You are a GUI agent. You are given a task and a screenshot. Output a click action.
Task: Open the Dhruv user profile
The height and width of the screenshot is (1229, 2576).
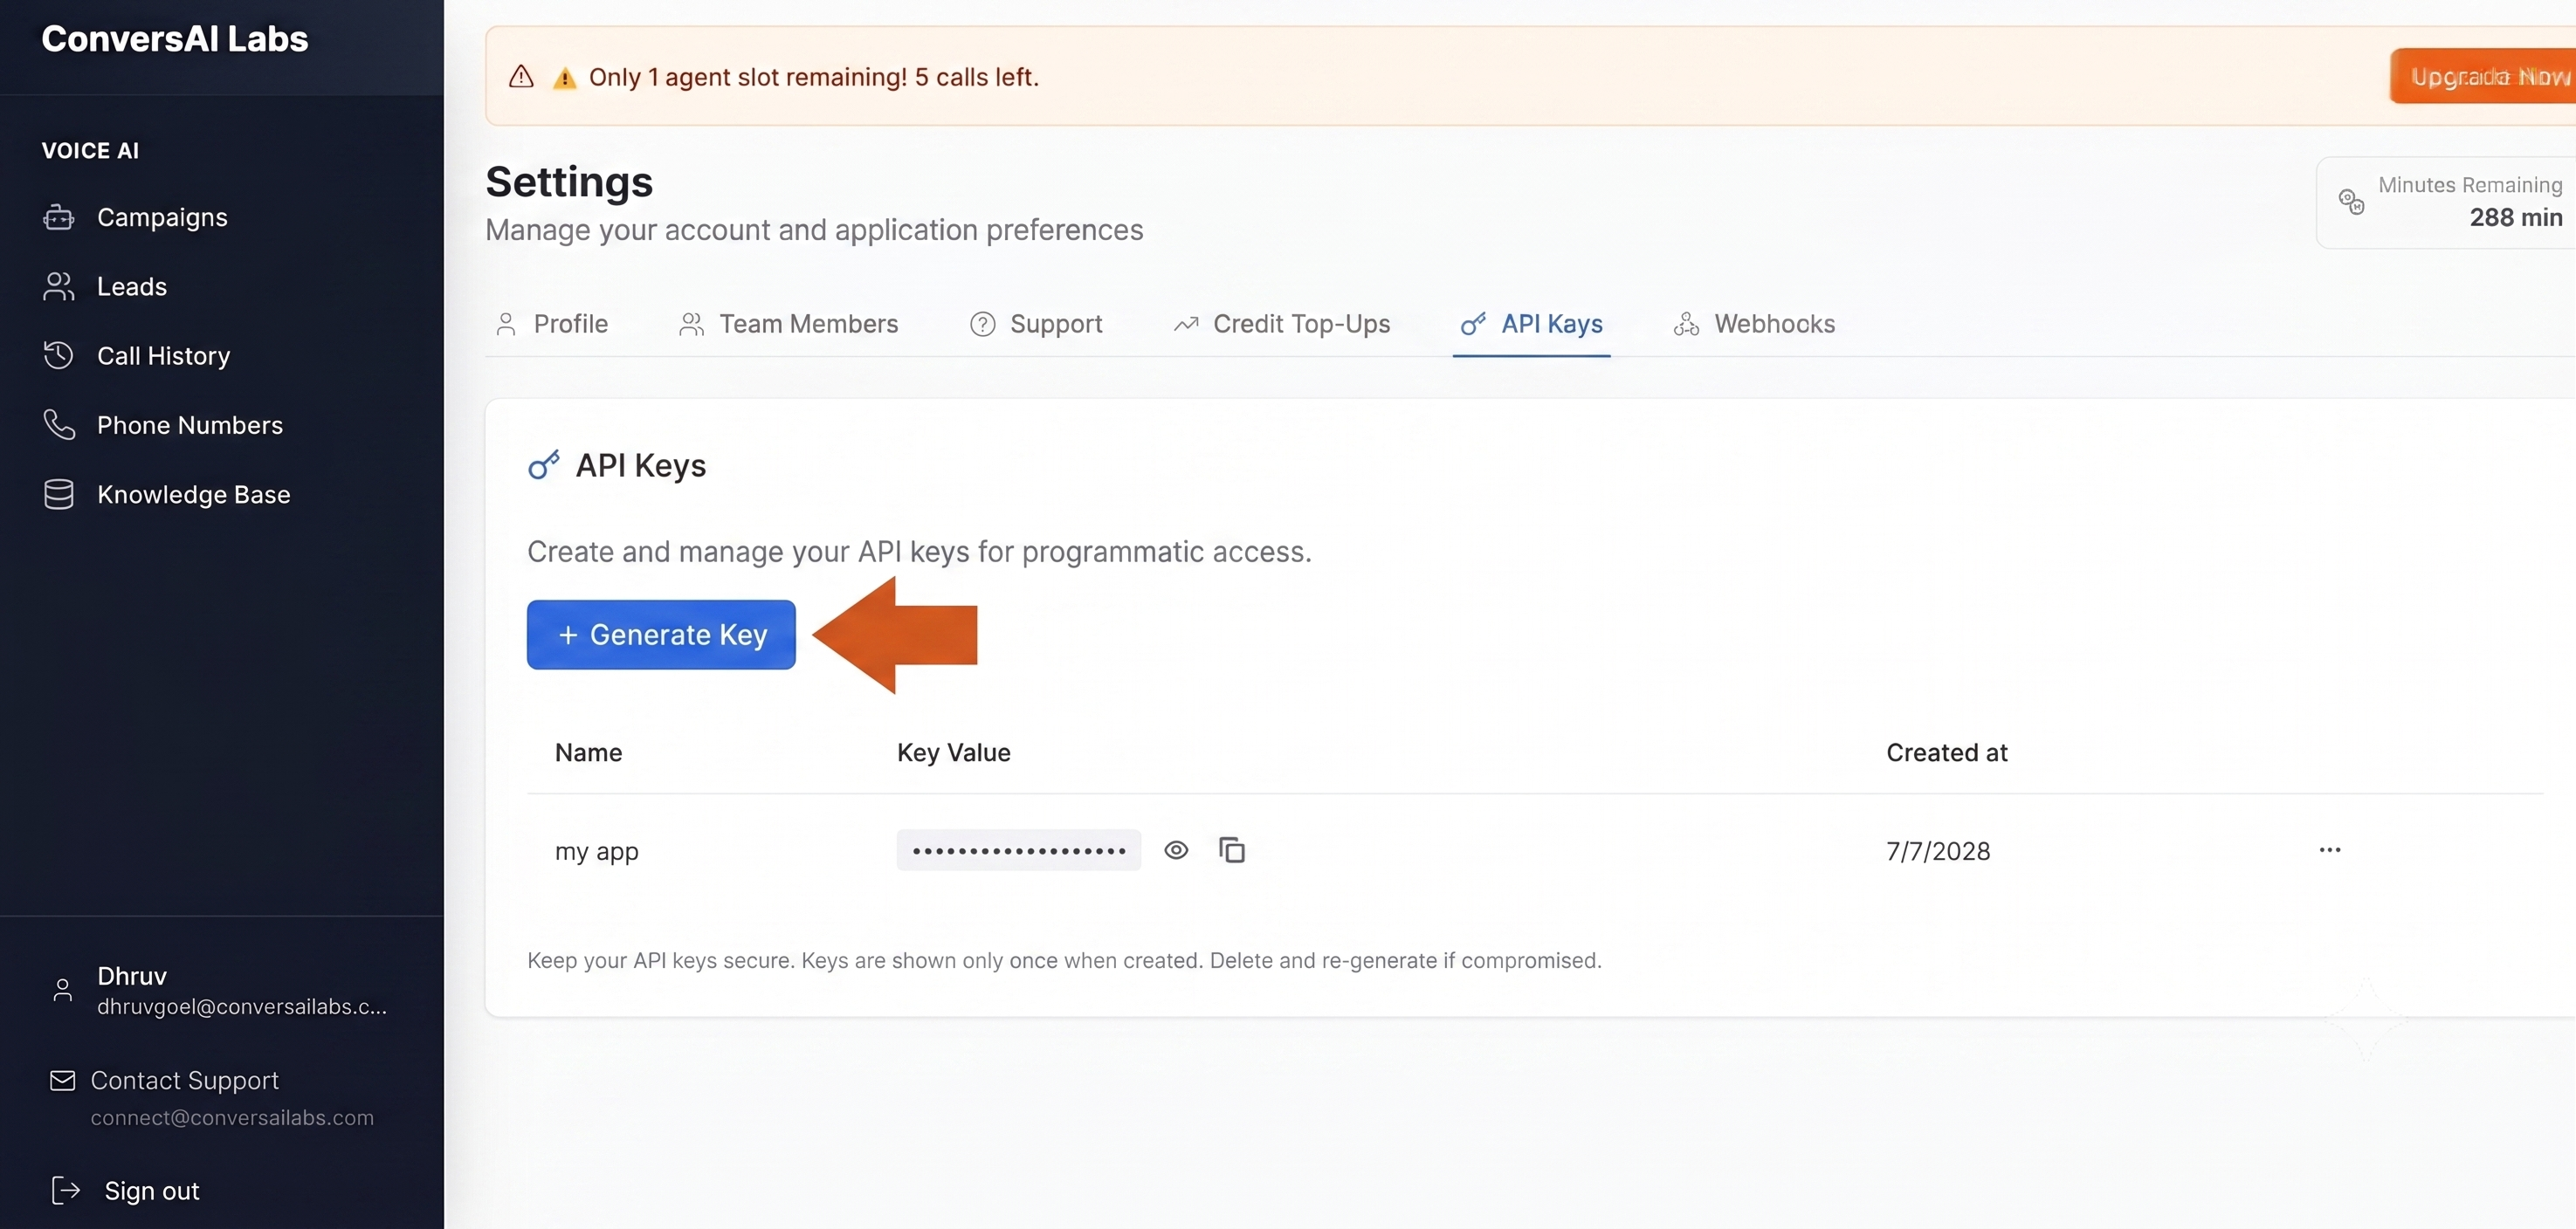point(218,990)
